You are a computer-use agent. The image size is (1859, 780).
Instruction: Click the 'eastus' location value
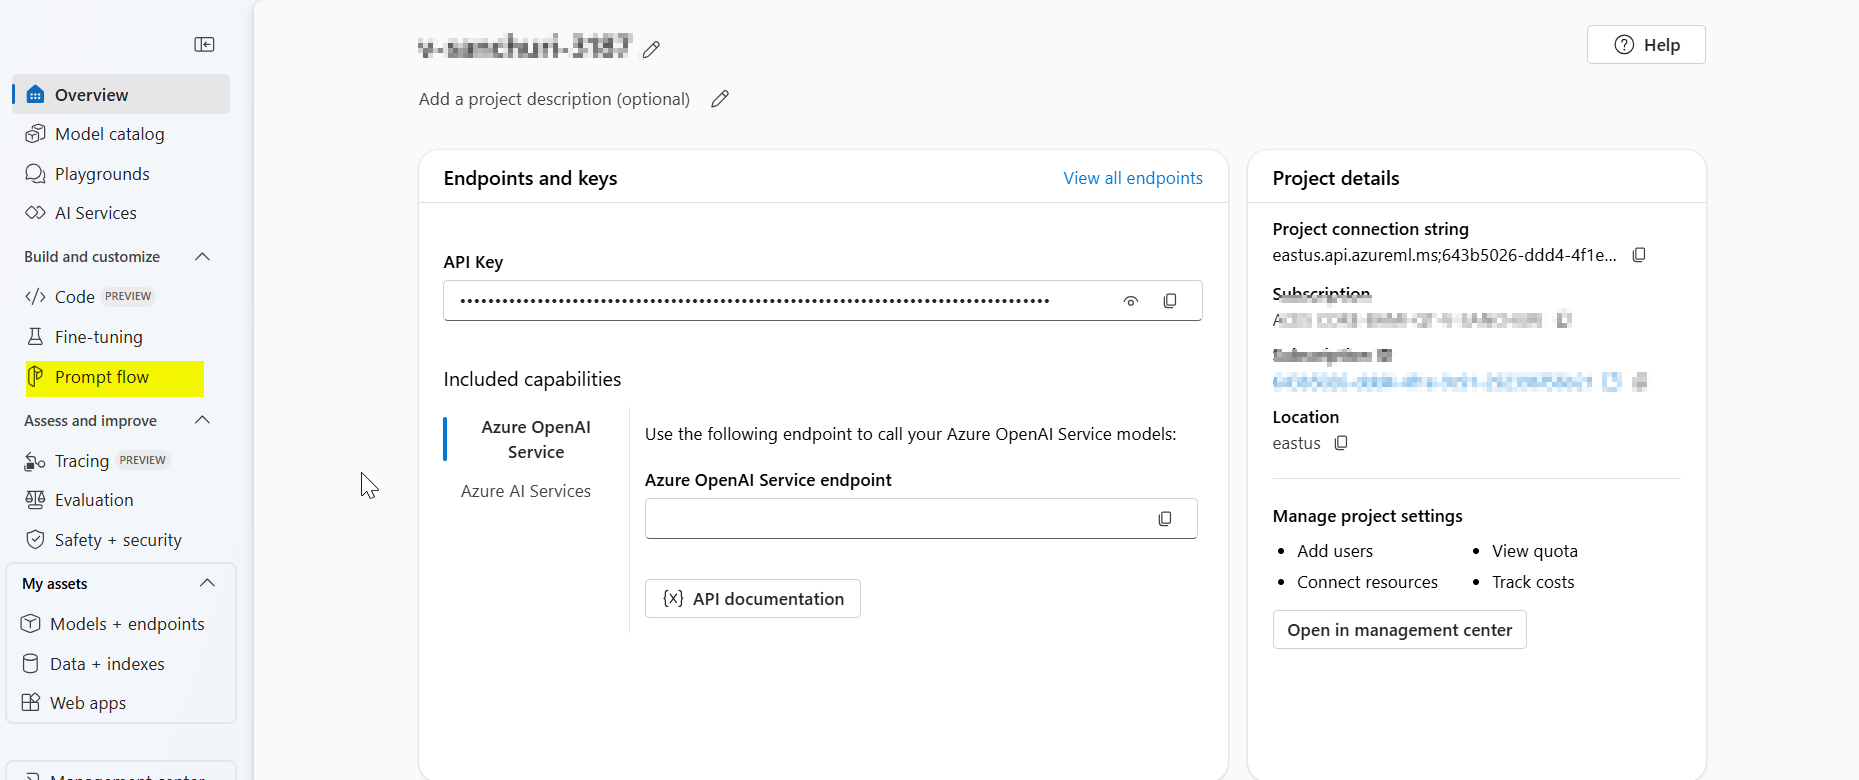click(1296, 443)
